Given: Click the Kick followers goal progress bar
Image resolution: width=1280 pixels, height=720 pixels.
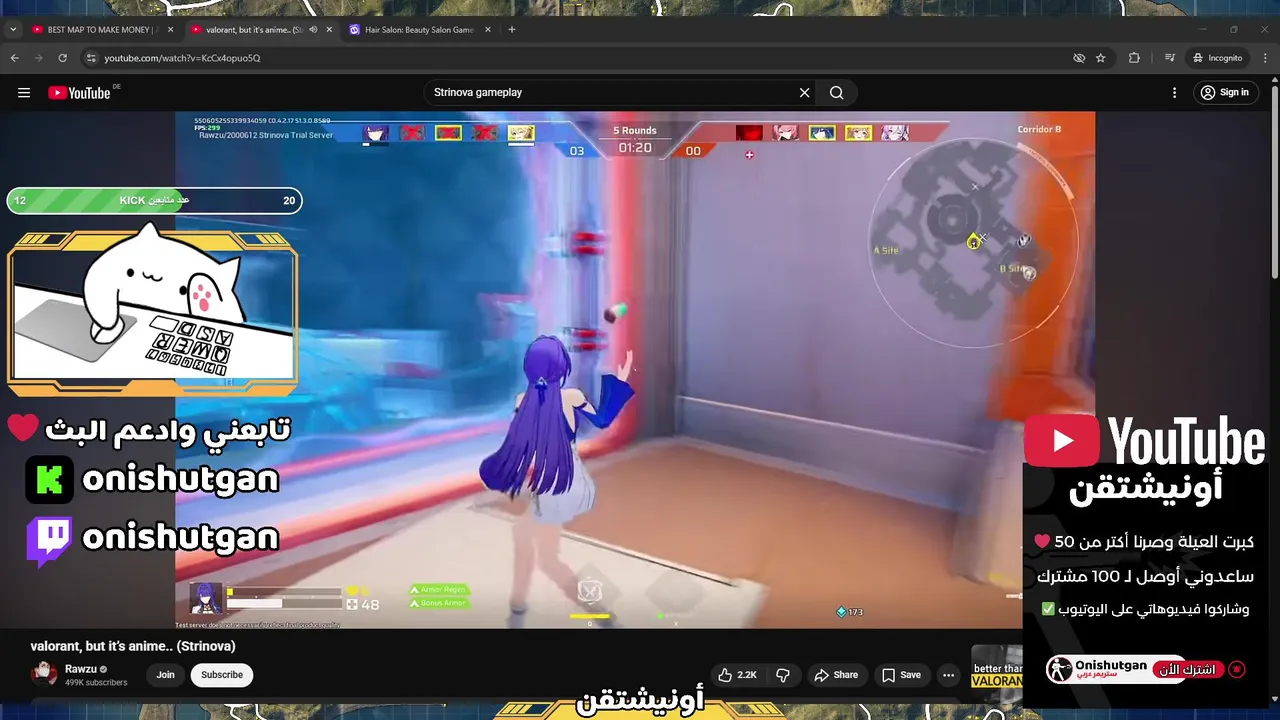Looking at the screenshot, I should 154,200.
